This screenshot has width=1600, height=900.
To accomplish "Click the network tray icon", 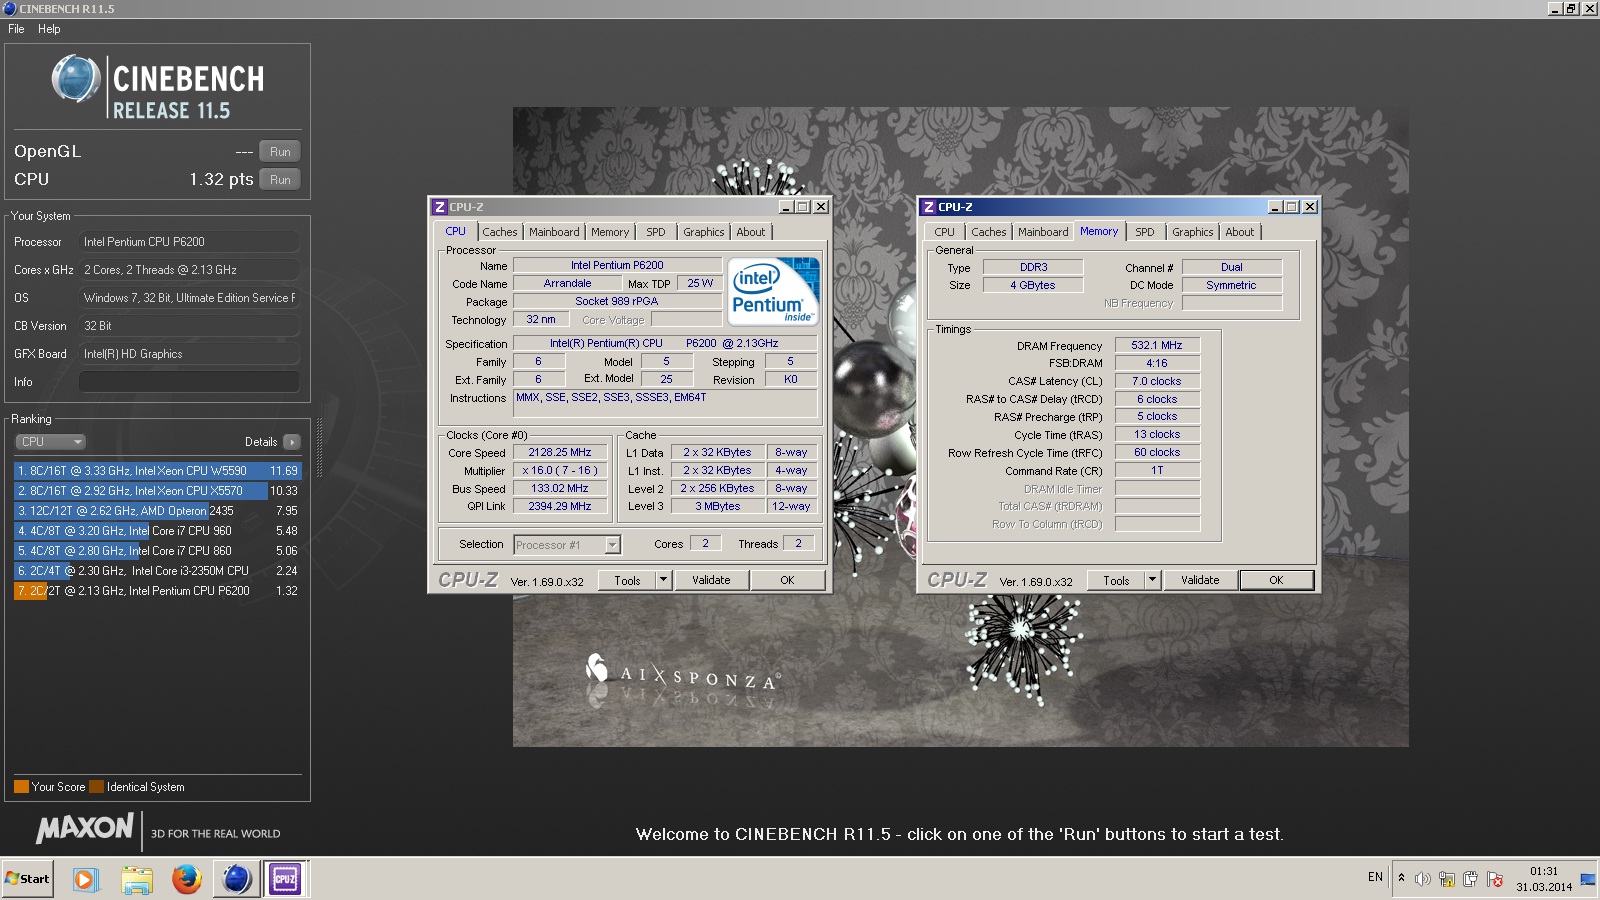I will coord(1447,879).
